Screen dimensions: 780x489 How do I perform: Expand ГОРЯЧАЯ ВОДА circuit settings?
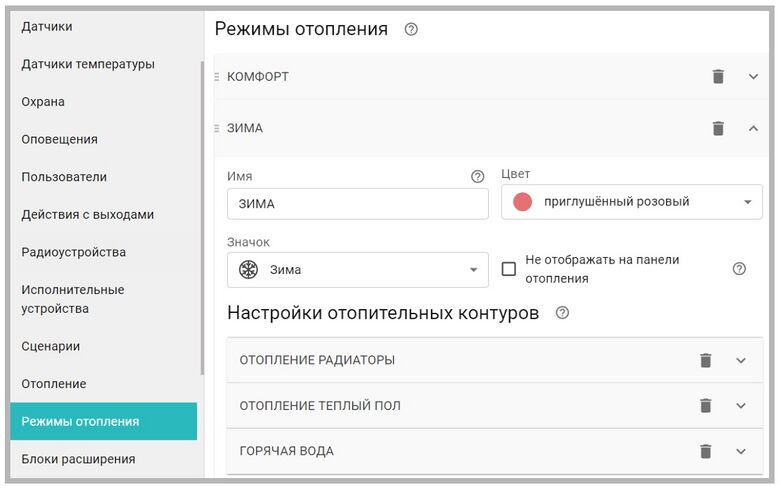[x=741, y=451]
